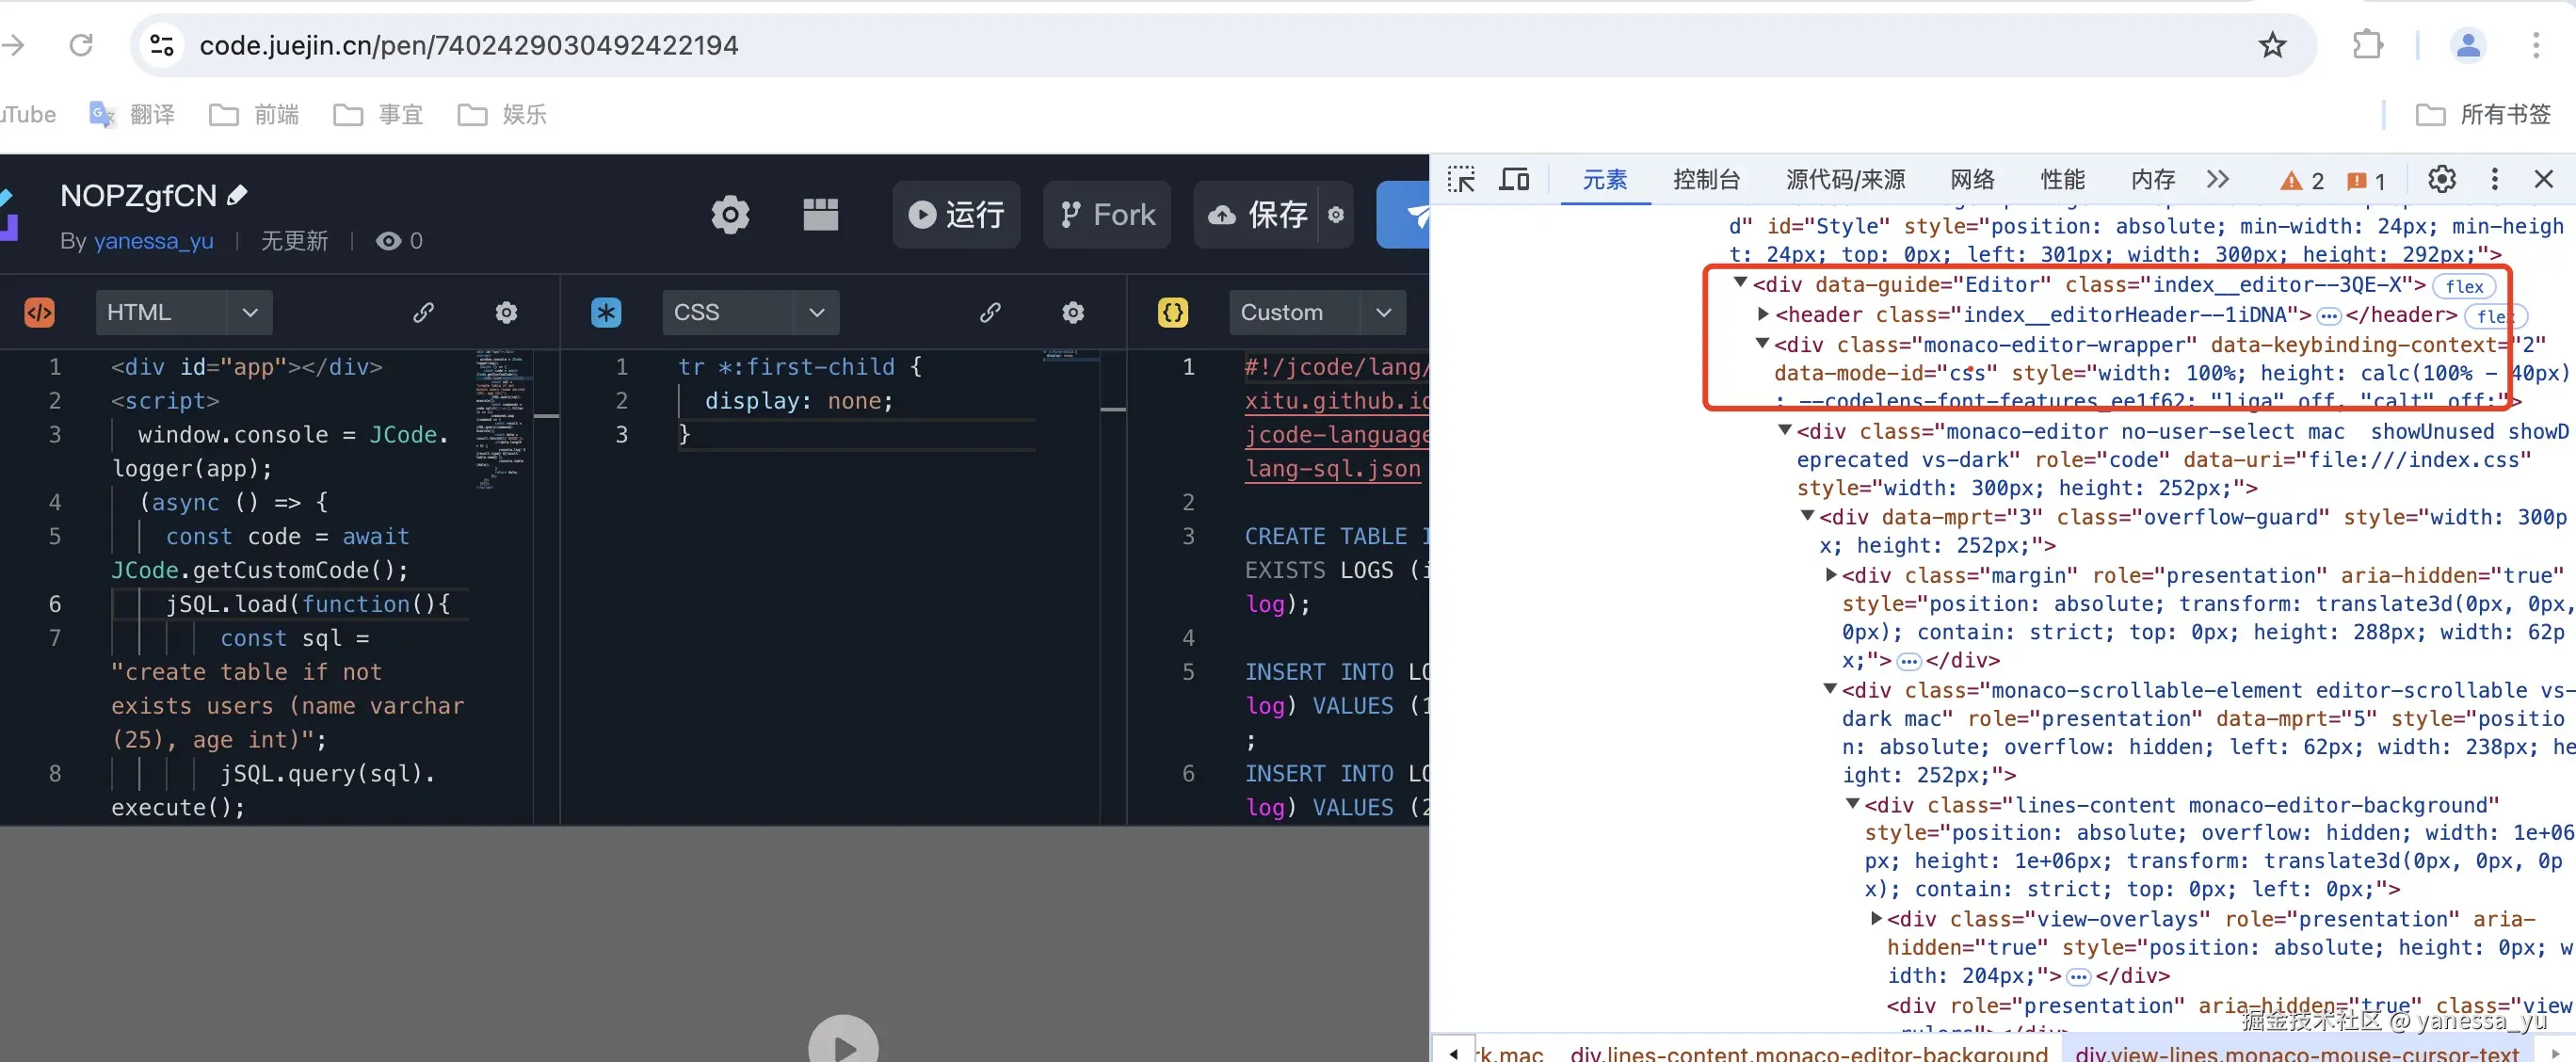The height and width of the screenshot is (1062, 2576).
Task: Collapse the monaco-editor-wrapper div node
Action: [1762, 344]
